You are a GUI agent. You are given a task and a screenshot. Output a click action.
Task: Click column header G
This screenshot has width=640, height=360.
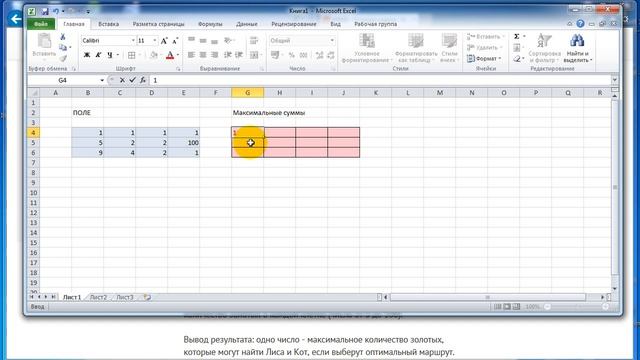point(247,93)
